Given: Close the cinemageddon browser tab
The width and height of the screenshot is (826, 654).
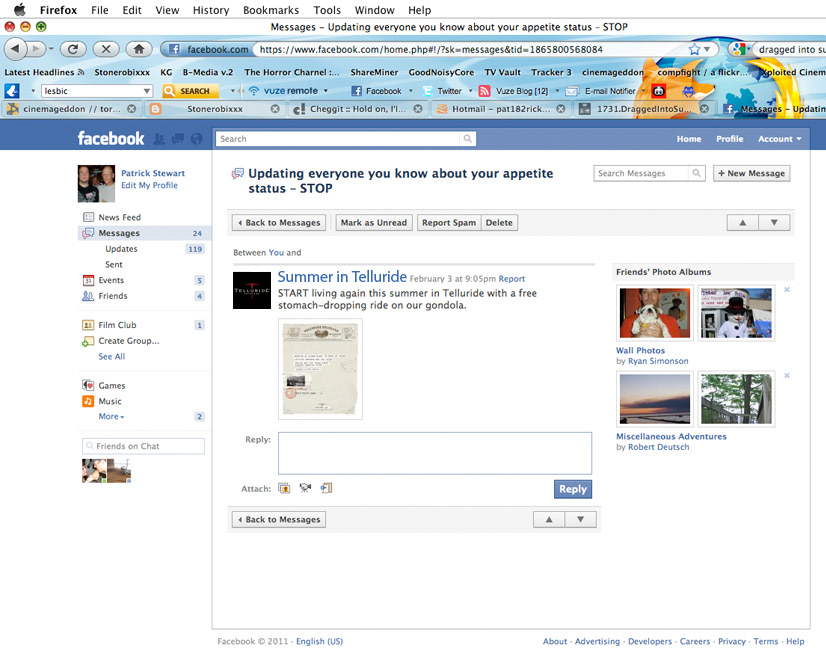Looking at the screenshot, I should (132, 109).
